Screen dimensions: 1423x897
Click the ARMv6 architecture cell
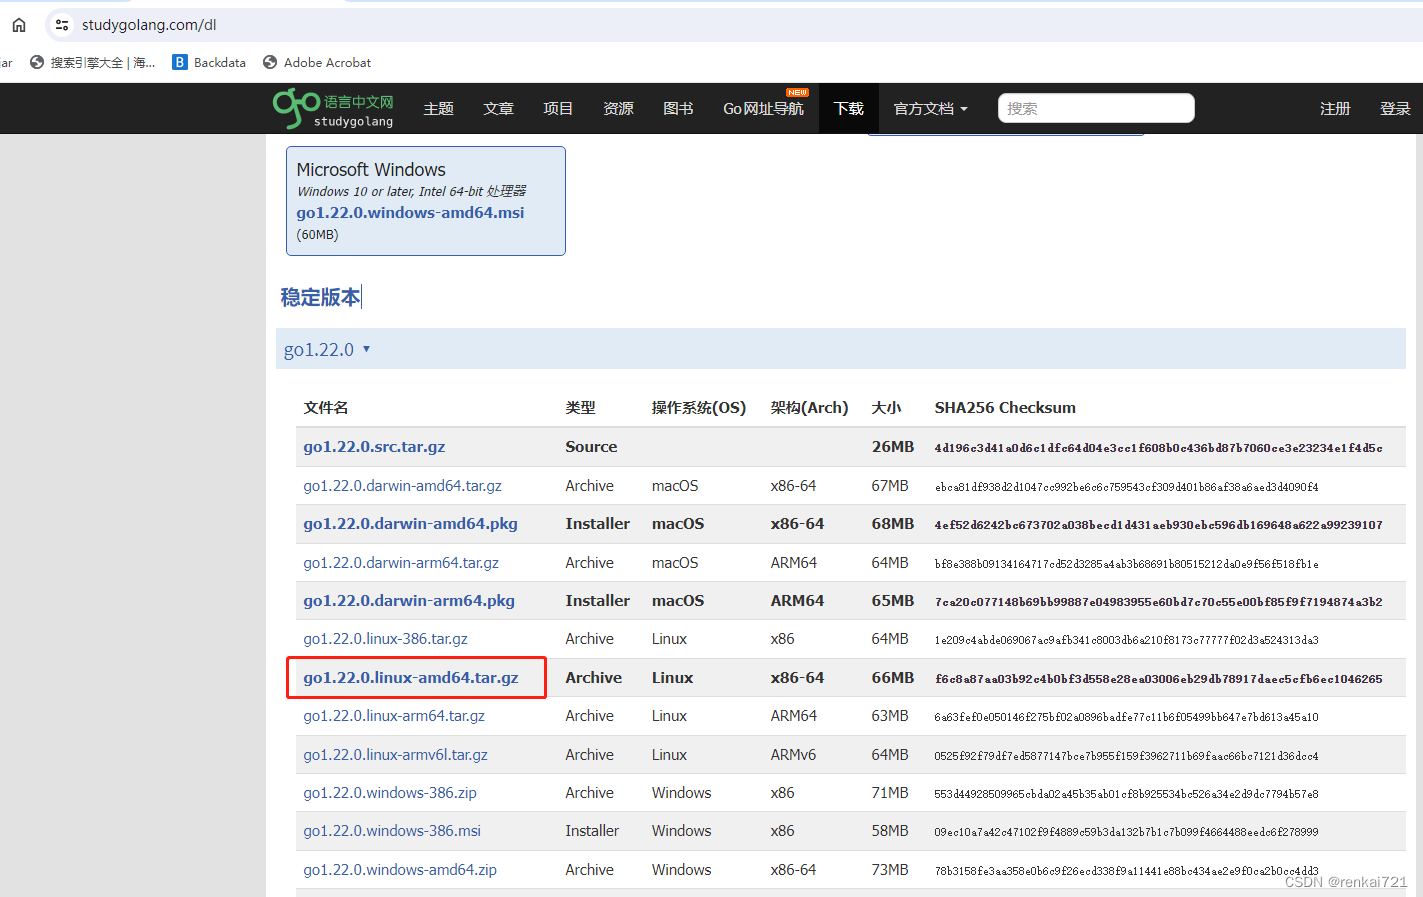793,754
